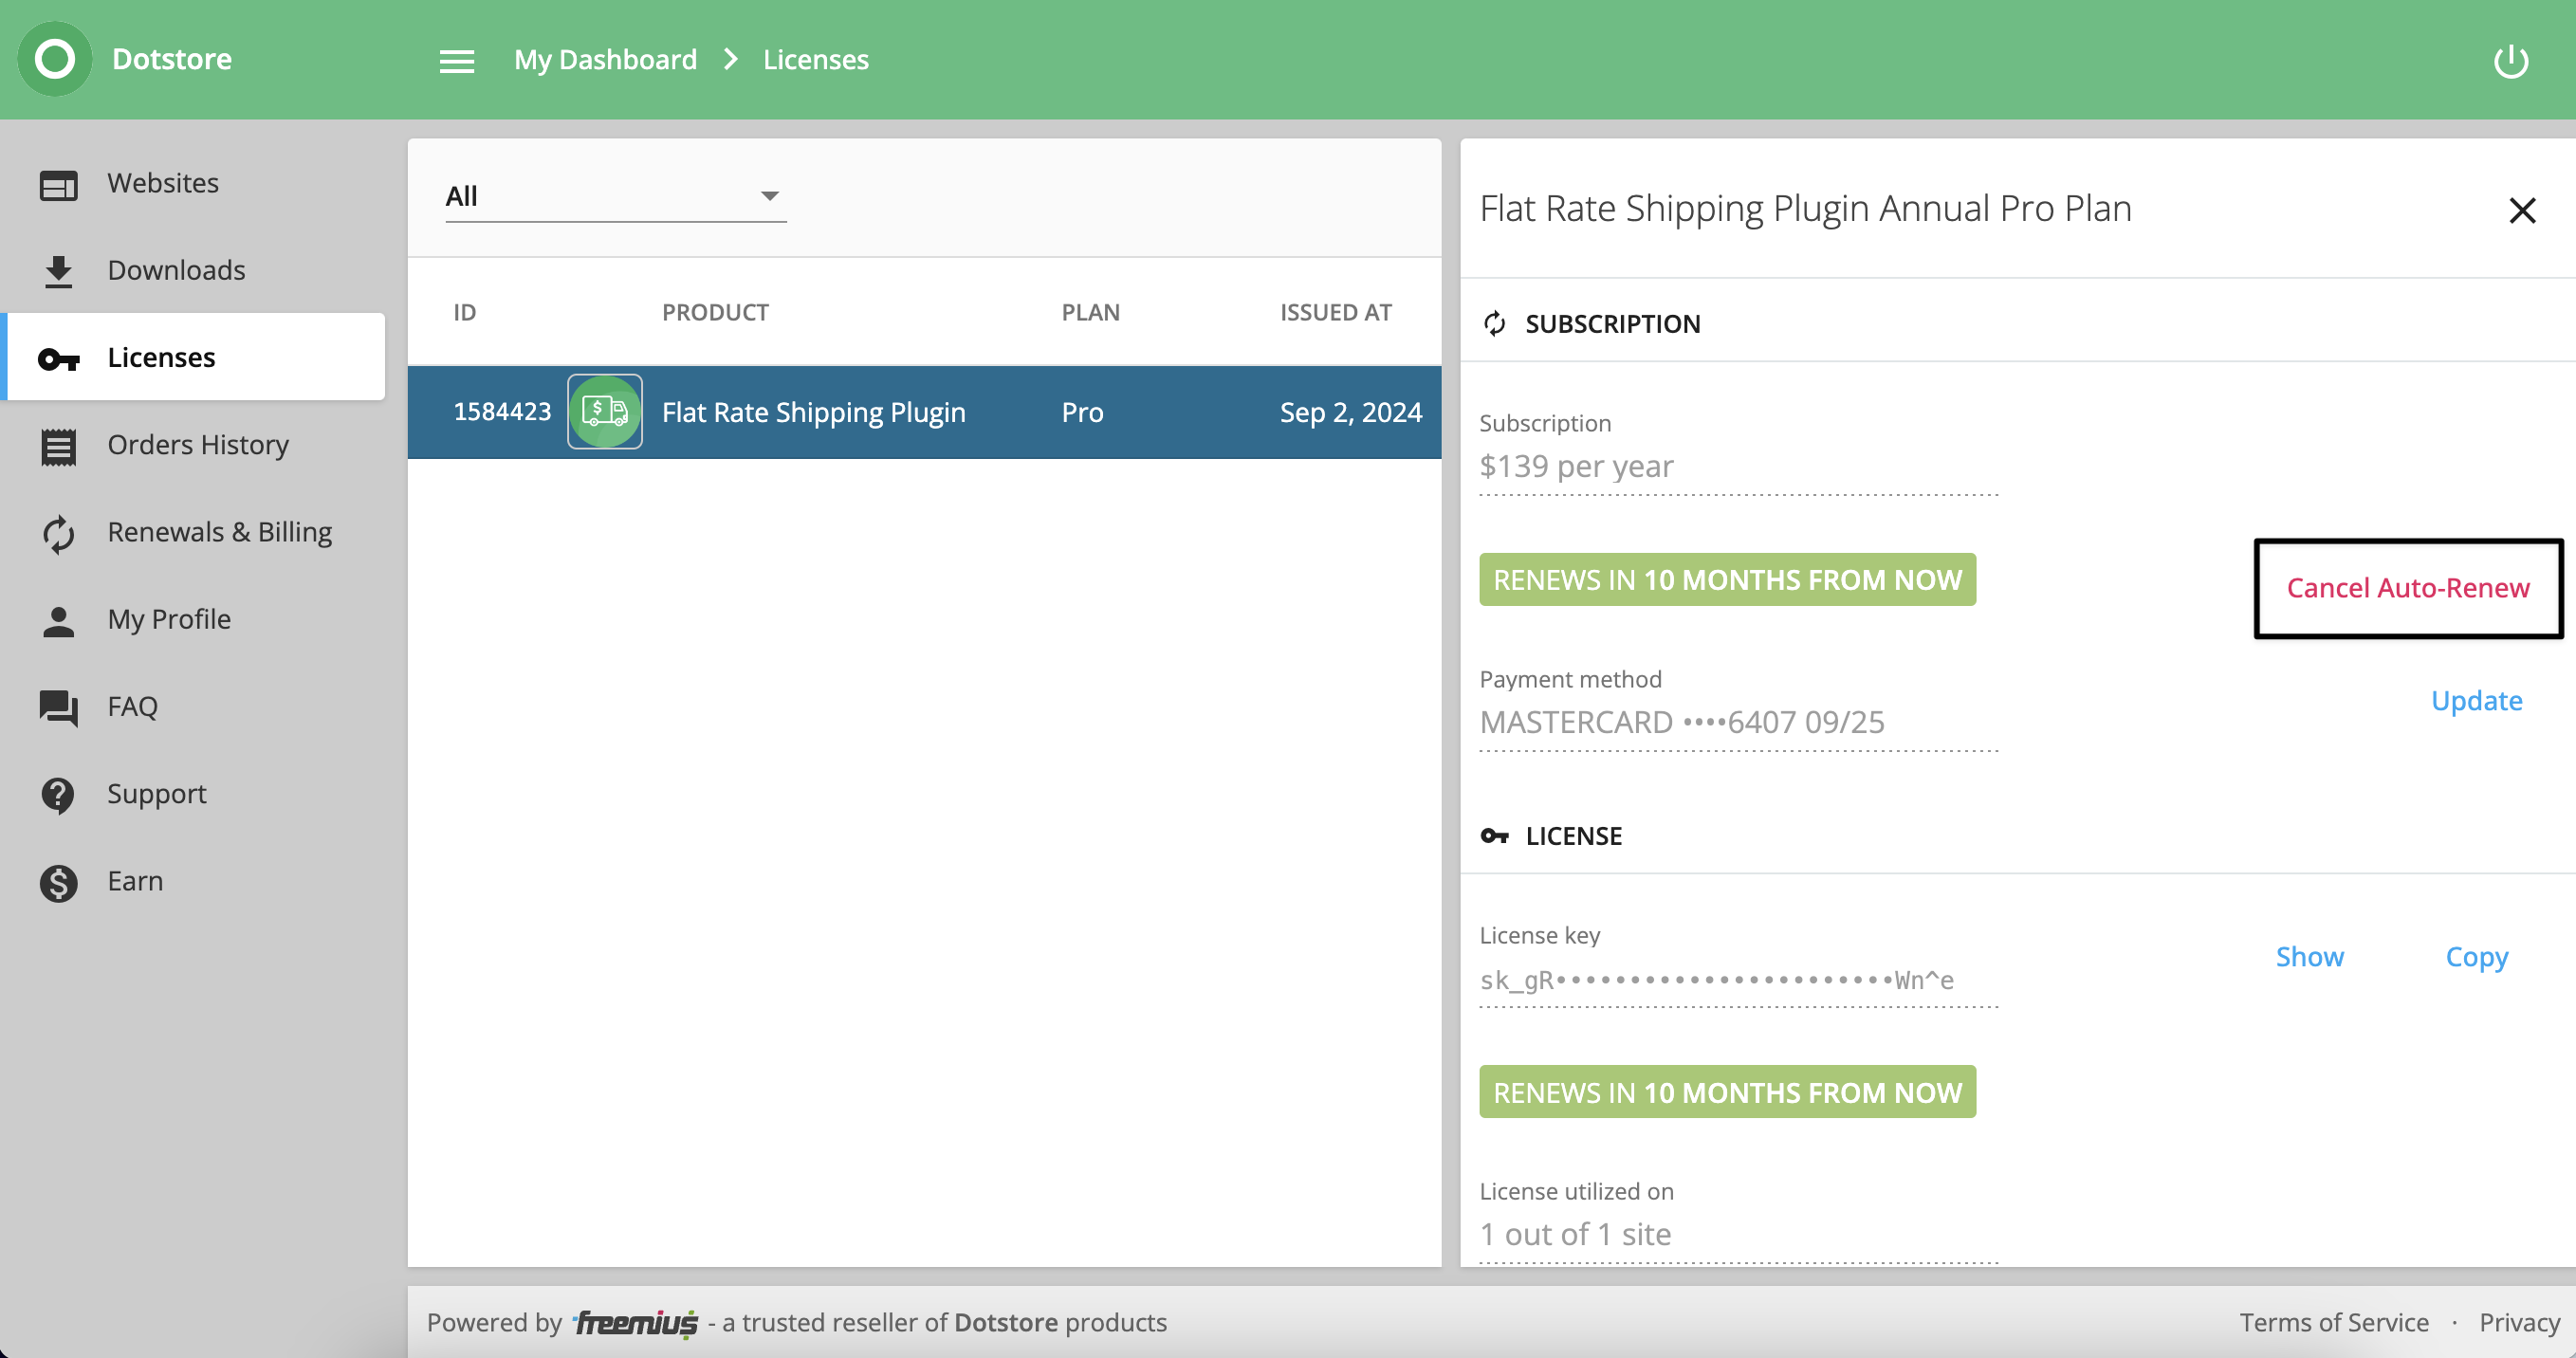Click the Flat Rate Shipping truck icon
2576x1358 pixels.
pyautogui.click(x=605, y=411)
